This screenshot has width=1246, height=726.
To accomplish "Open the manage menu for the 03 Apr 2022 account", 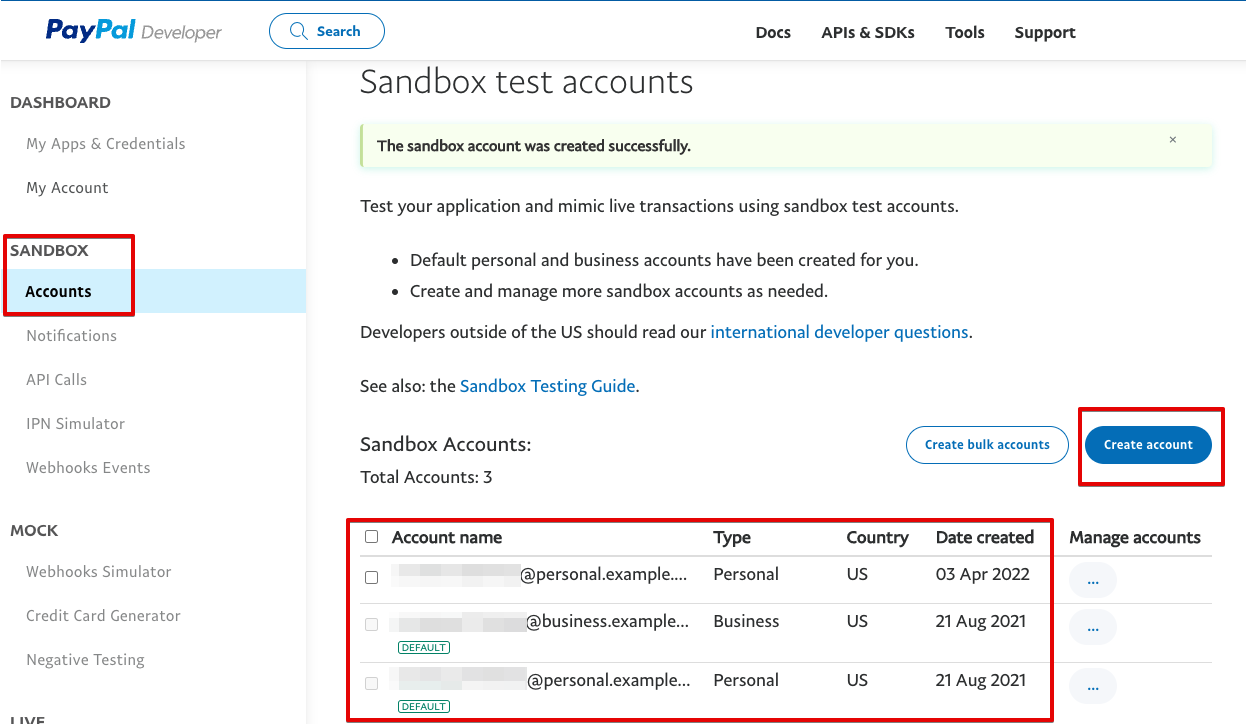I will click(x=1093, y=580).
